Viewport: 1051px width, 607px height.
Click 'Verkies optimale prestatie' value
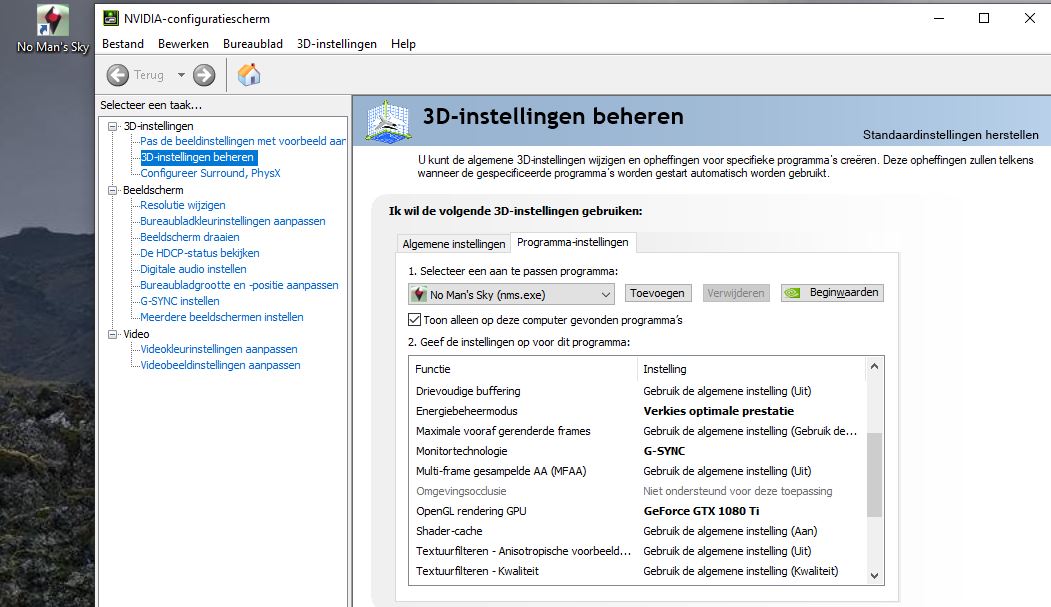719,411
